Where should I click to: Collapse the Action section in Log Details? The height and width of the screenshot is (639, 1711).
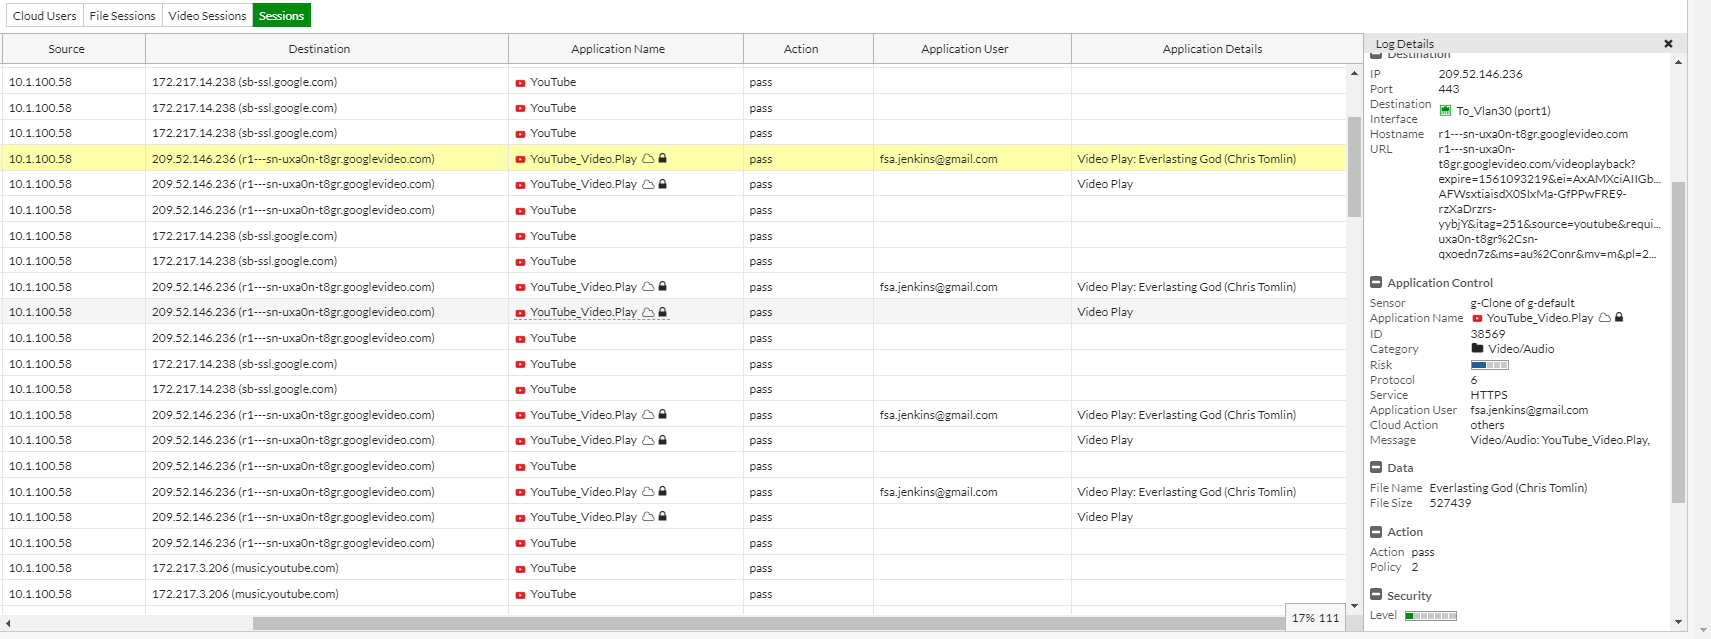click(x=1376, y=532)
